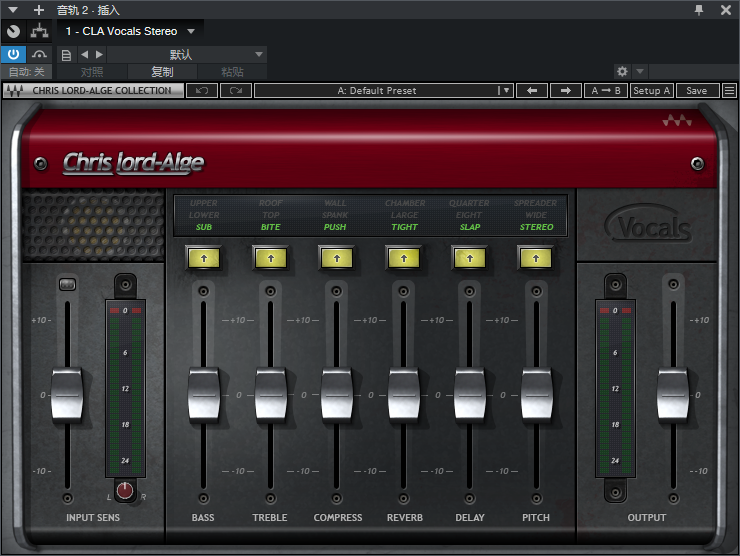The width and height of the screenshot is (740, 556).
Task: Save the current Waves preset
Action: tap(697, 91)
